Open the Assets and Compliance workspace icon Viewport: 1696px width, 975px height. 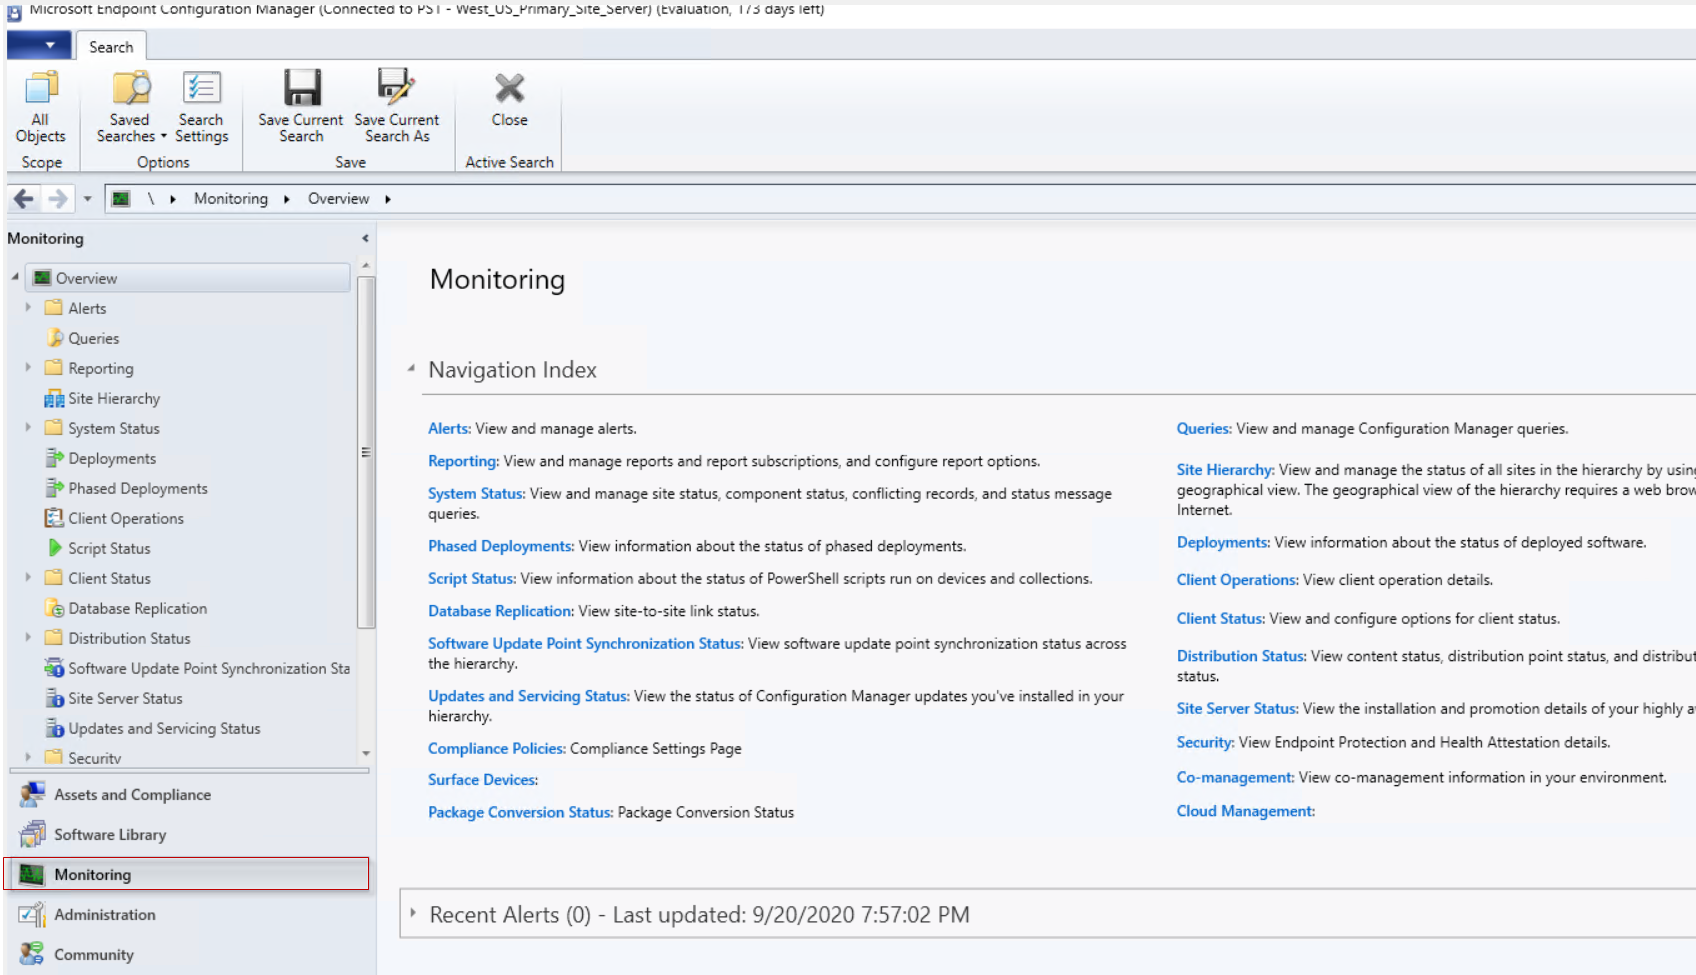point(32,795)
